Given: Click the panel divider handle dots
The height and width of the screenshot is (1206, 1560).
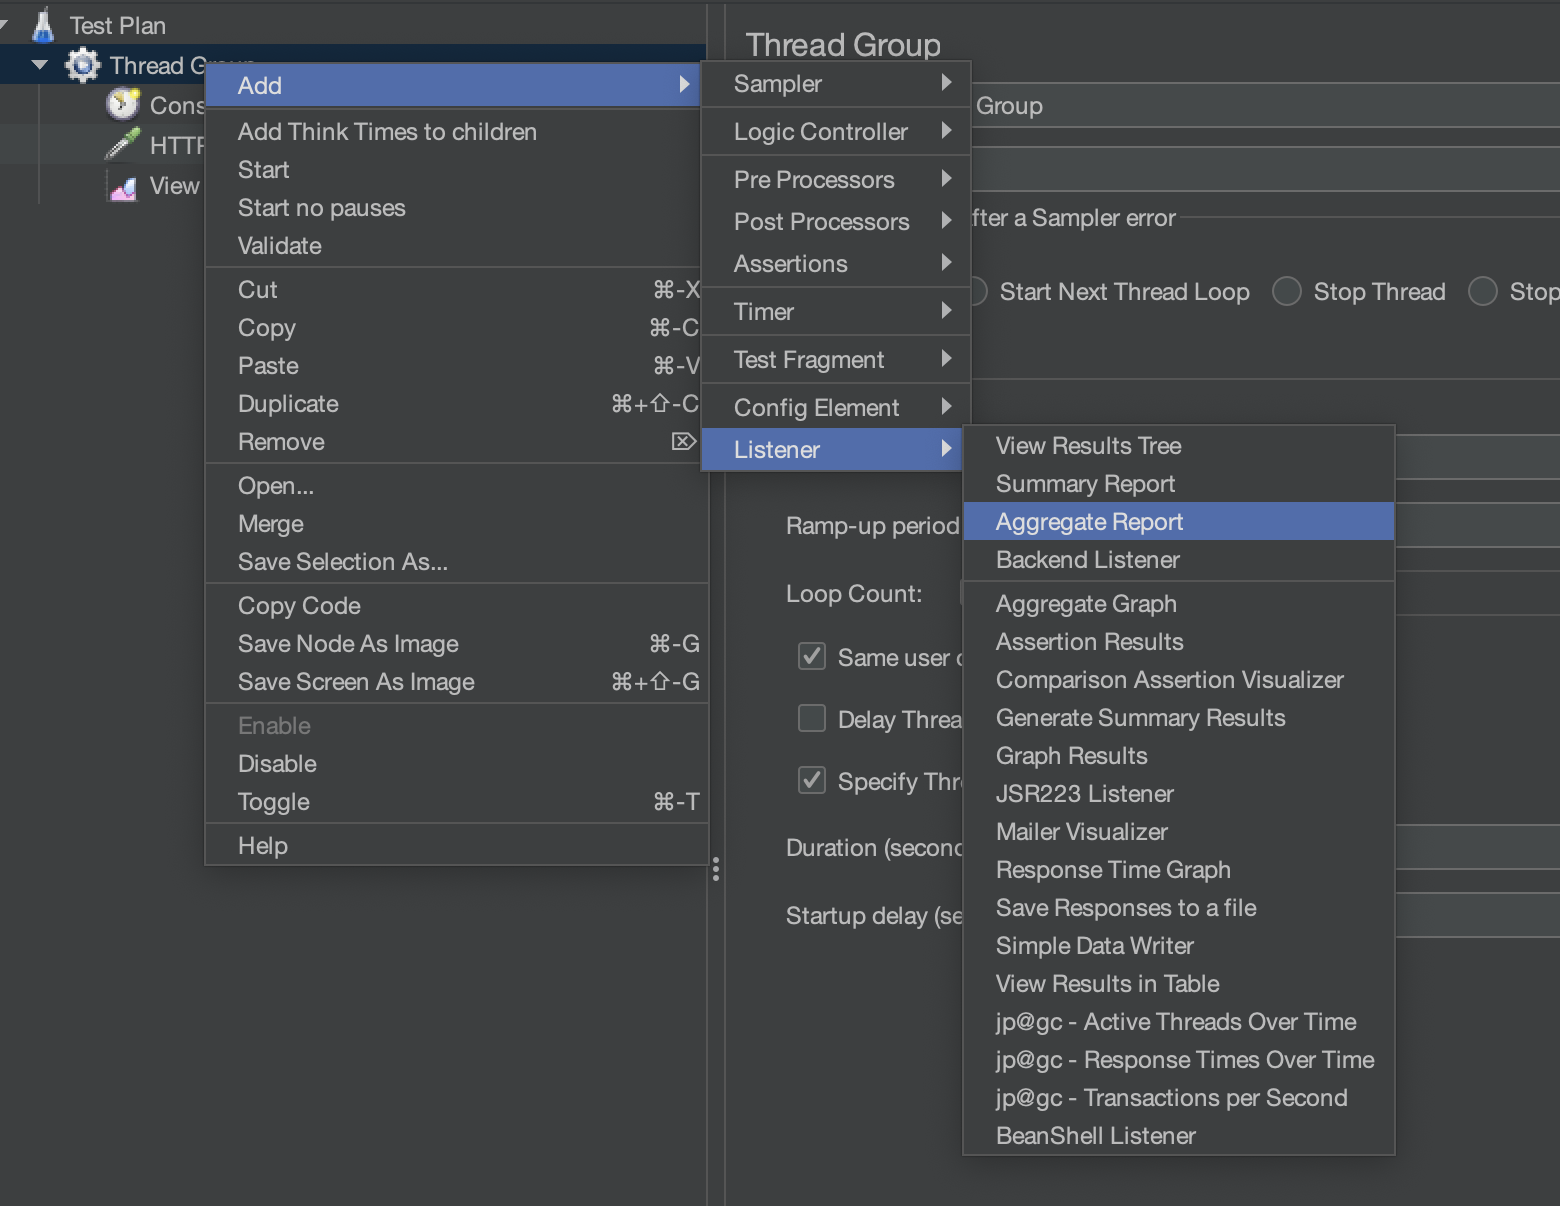Looking at the screenshot, I should (x=716, y=870).
